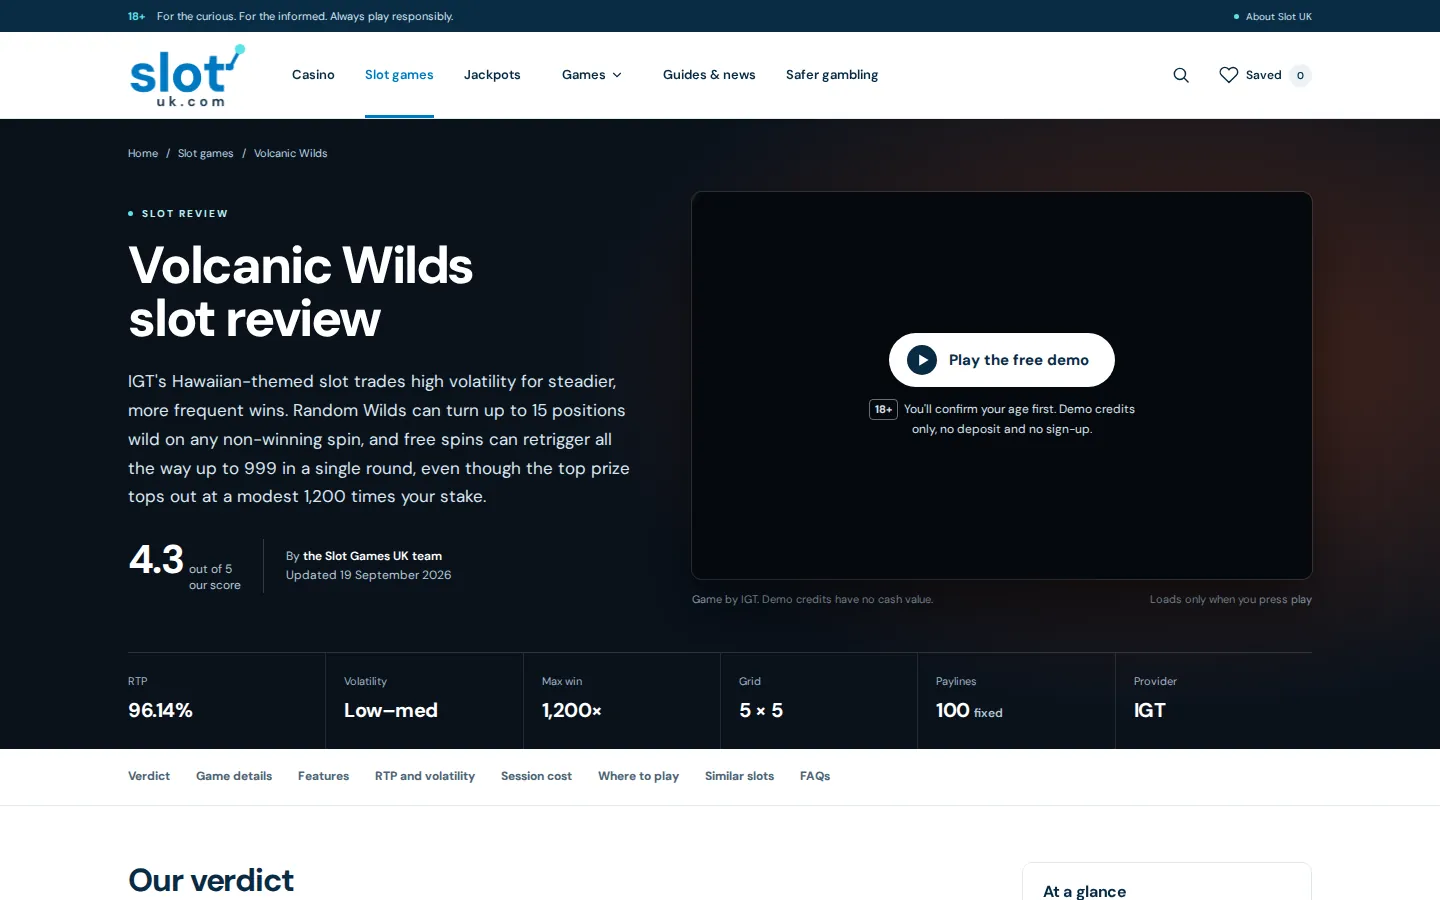This screenshot has height=900, width=1440.
Task: Click the Low–med volatility value
Action: tap(391, 710)
